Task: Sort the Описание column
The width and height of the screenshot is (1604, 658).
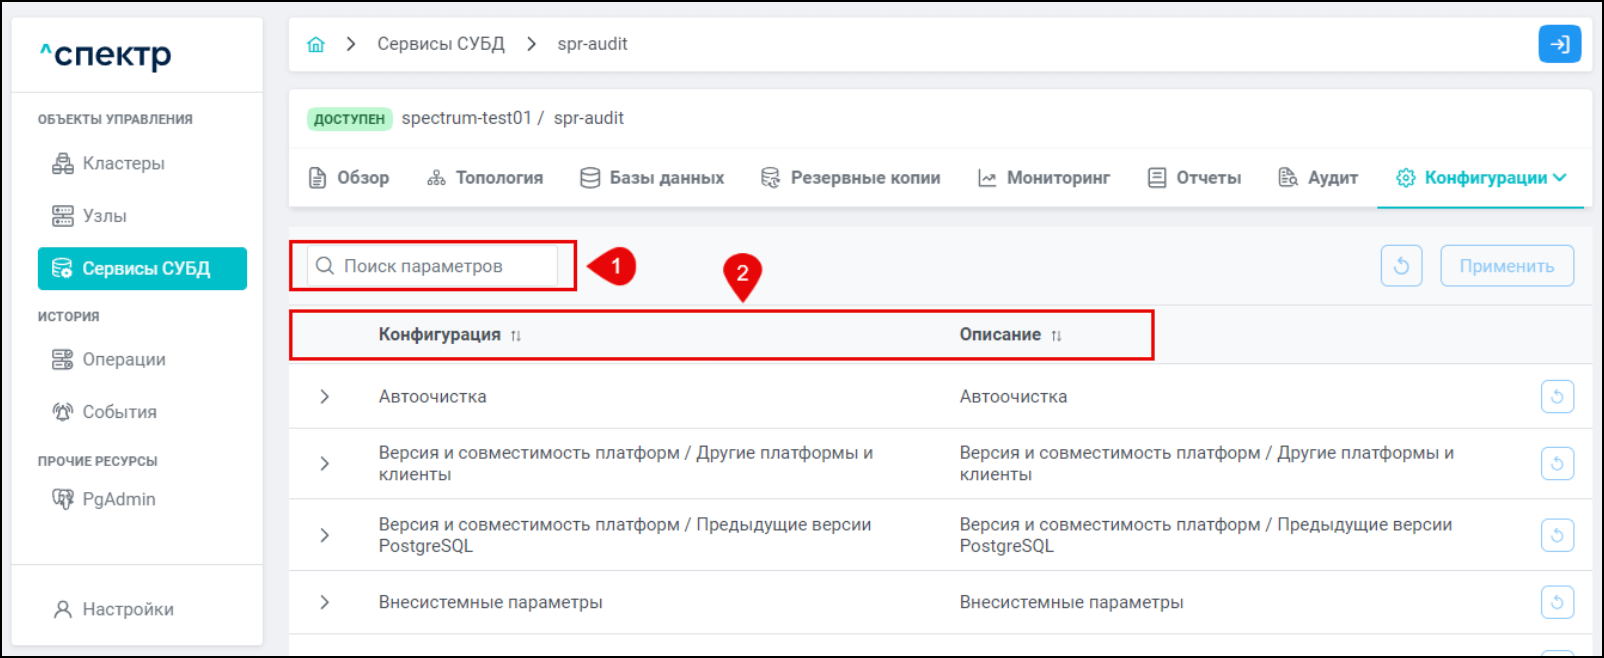Action: click(x=1056, y=336)
